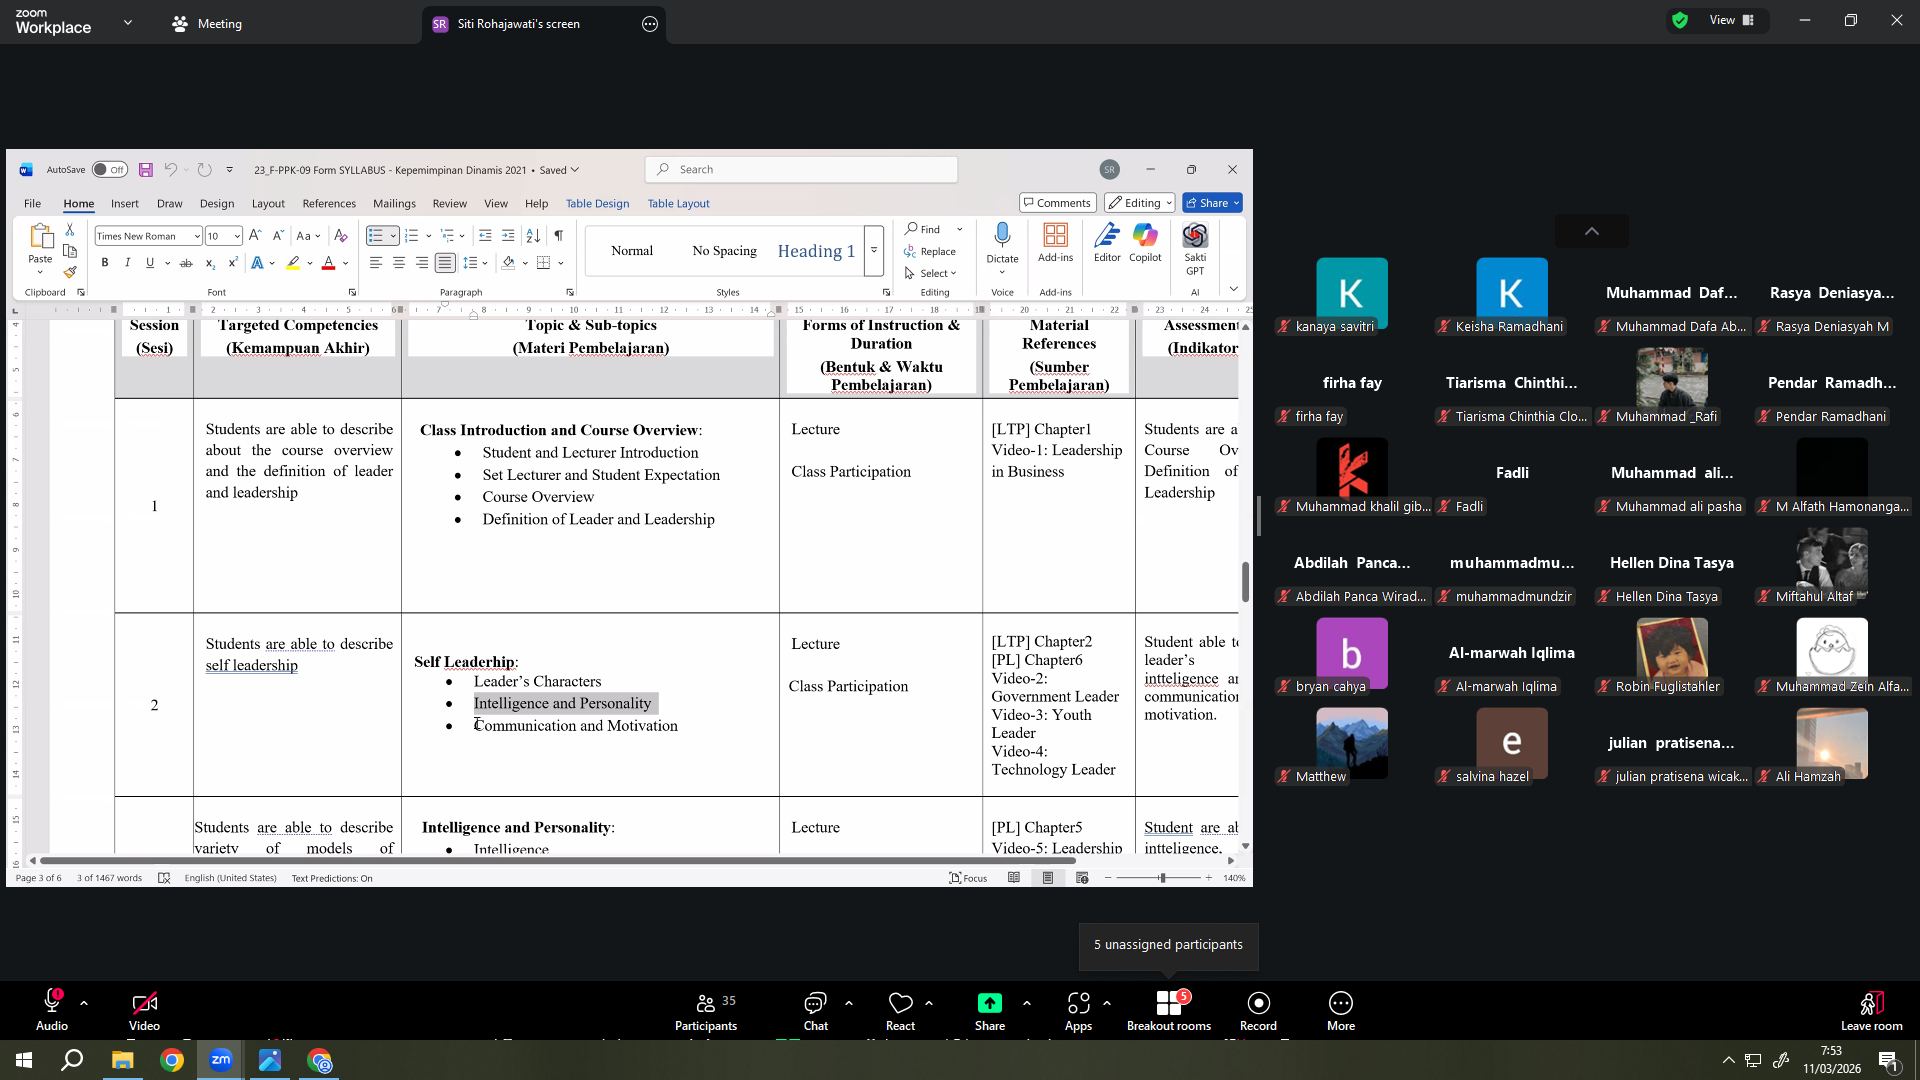Viewport: 1920px width, 1080px height.
Task: Toggle the AutoSave switch
Action: (109, 170)
